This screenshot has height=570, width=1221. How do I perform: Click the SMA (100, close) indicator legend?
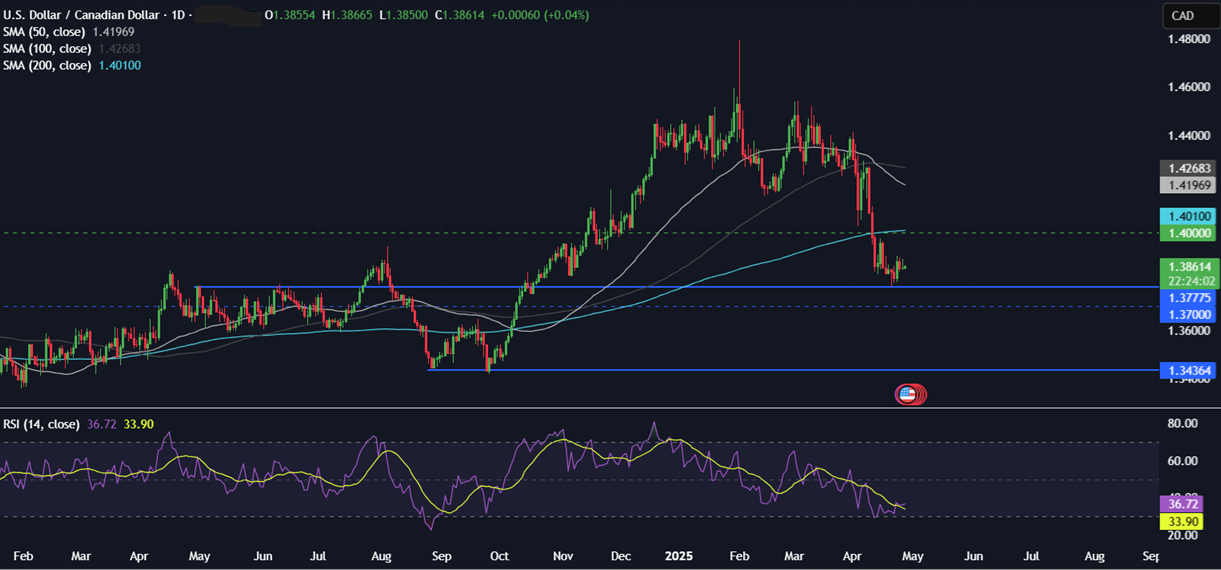[x=73, y=48]
